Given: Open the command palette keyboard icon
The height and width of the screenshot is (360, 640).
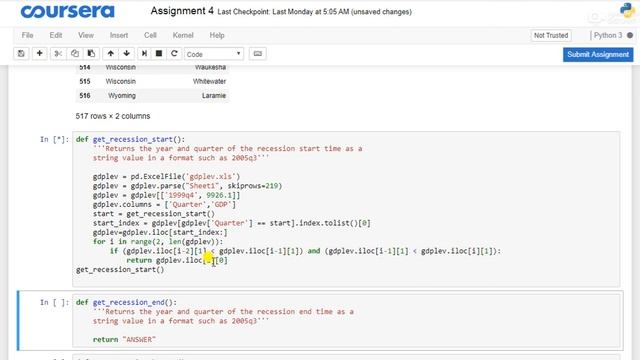Looking at the screenshot, I should tap(258, 53).
